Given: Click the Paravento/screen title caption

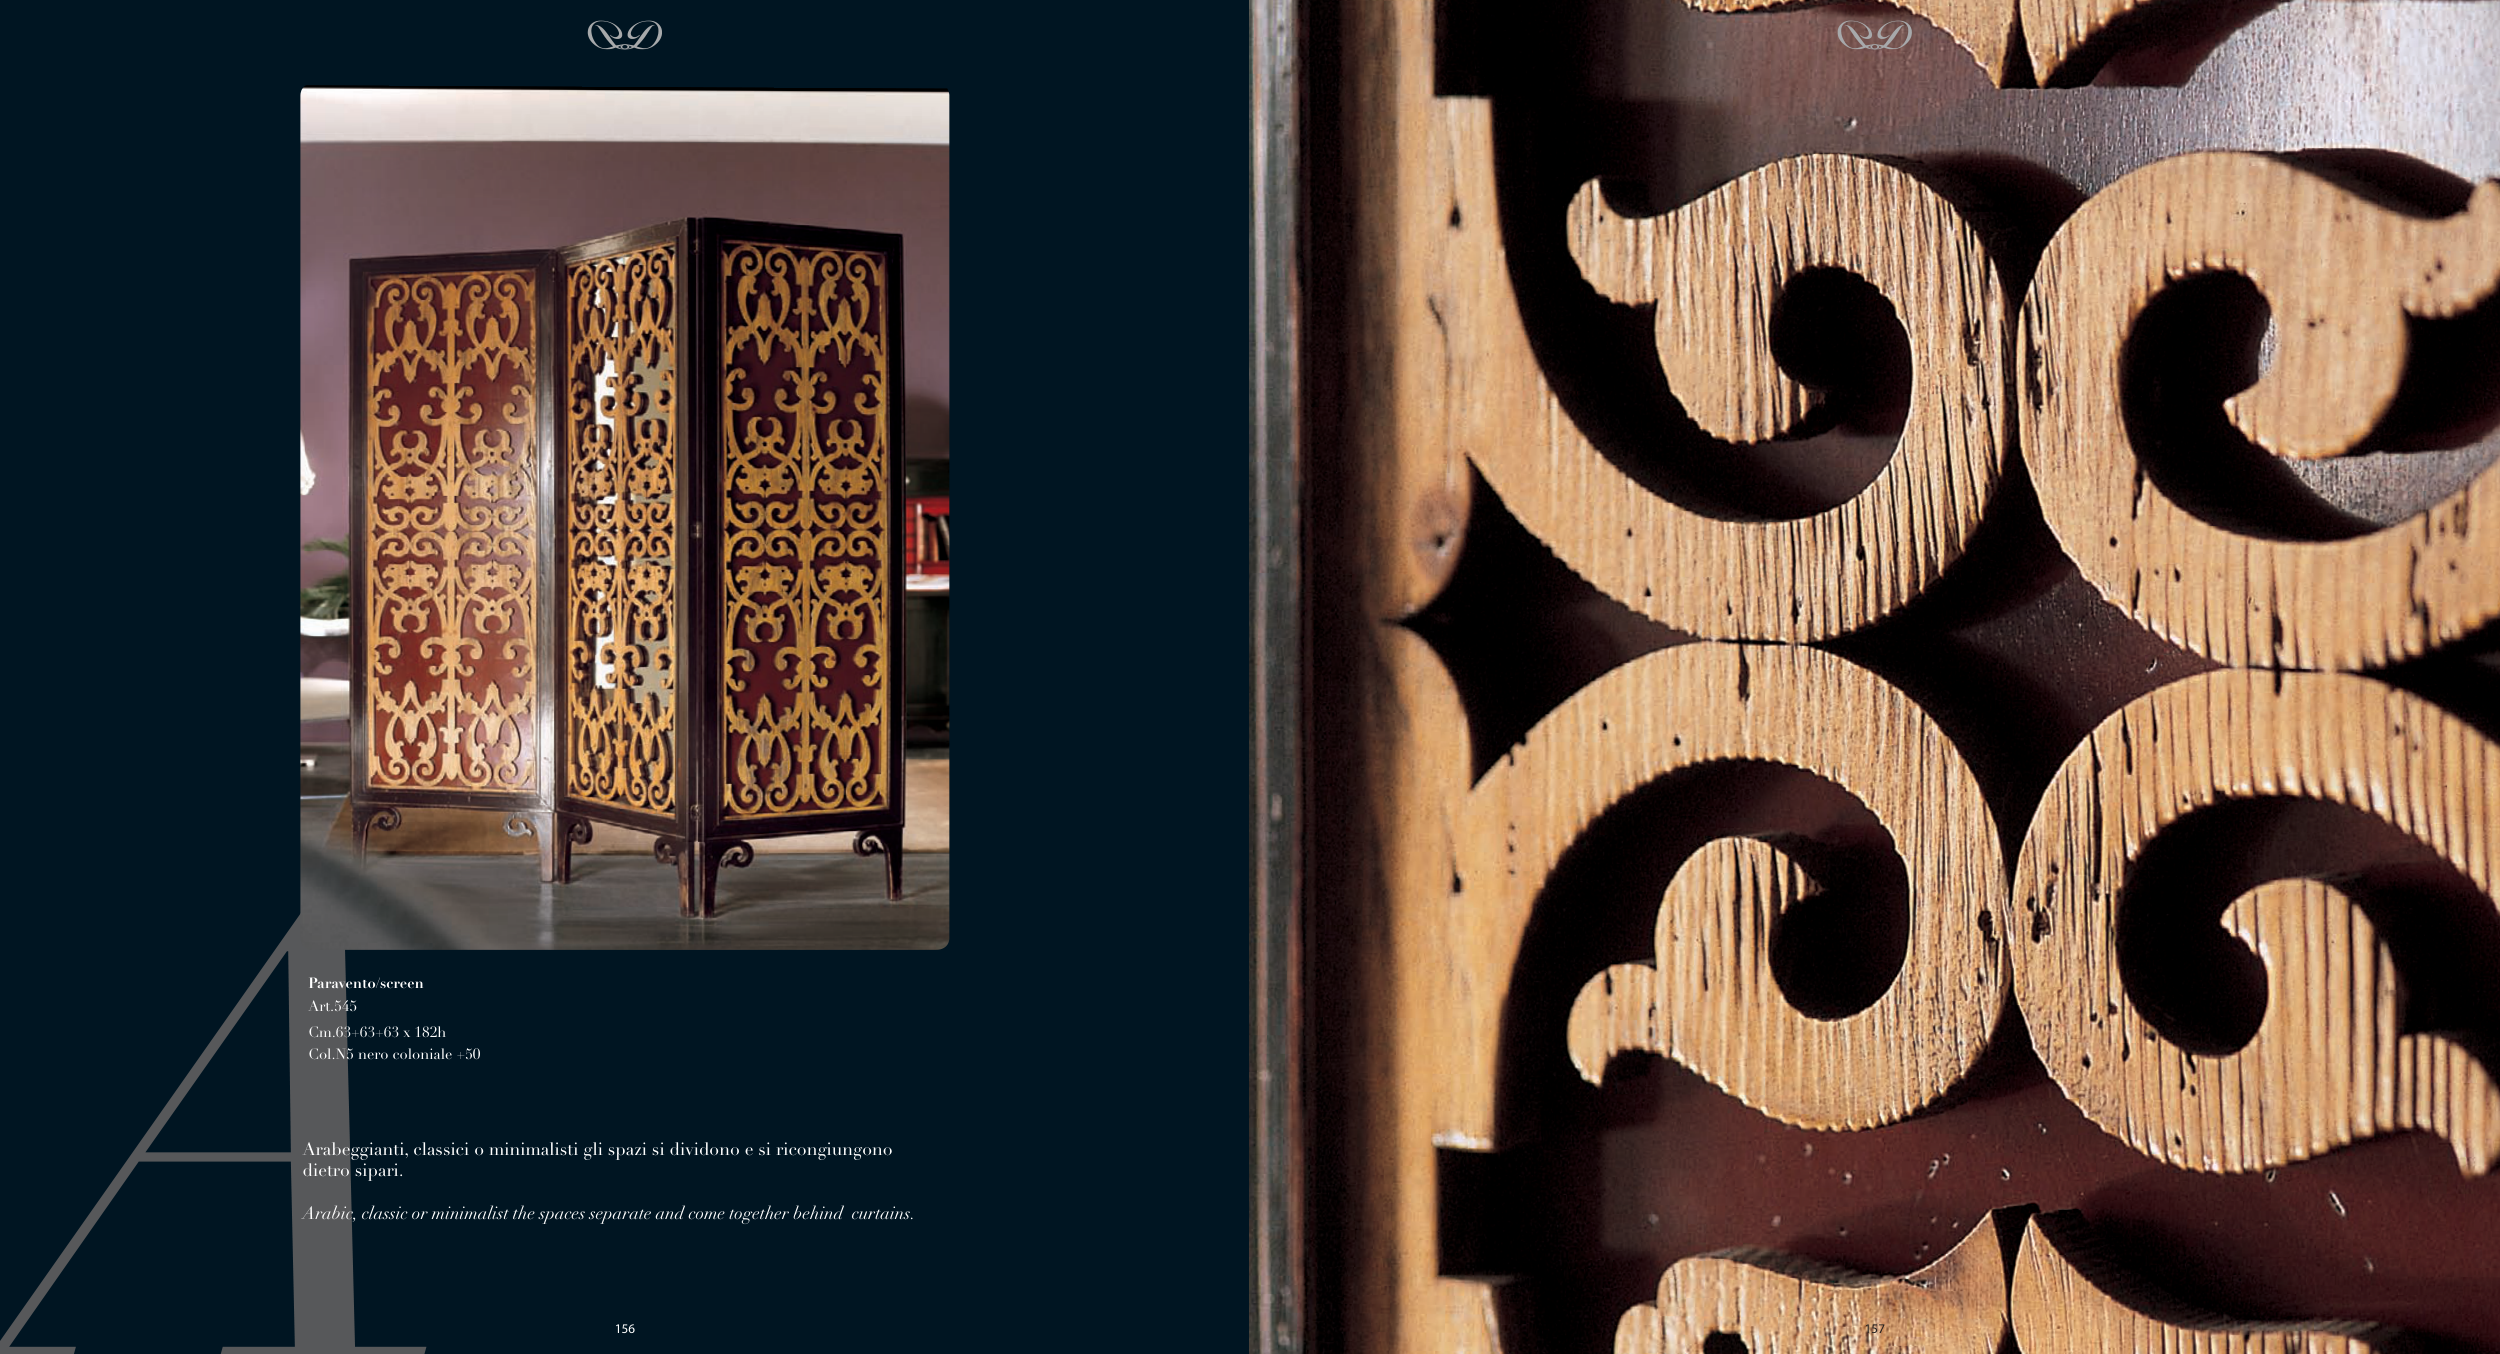Looking at the screenshot, I should coord(366,983).
